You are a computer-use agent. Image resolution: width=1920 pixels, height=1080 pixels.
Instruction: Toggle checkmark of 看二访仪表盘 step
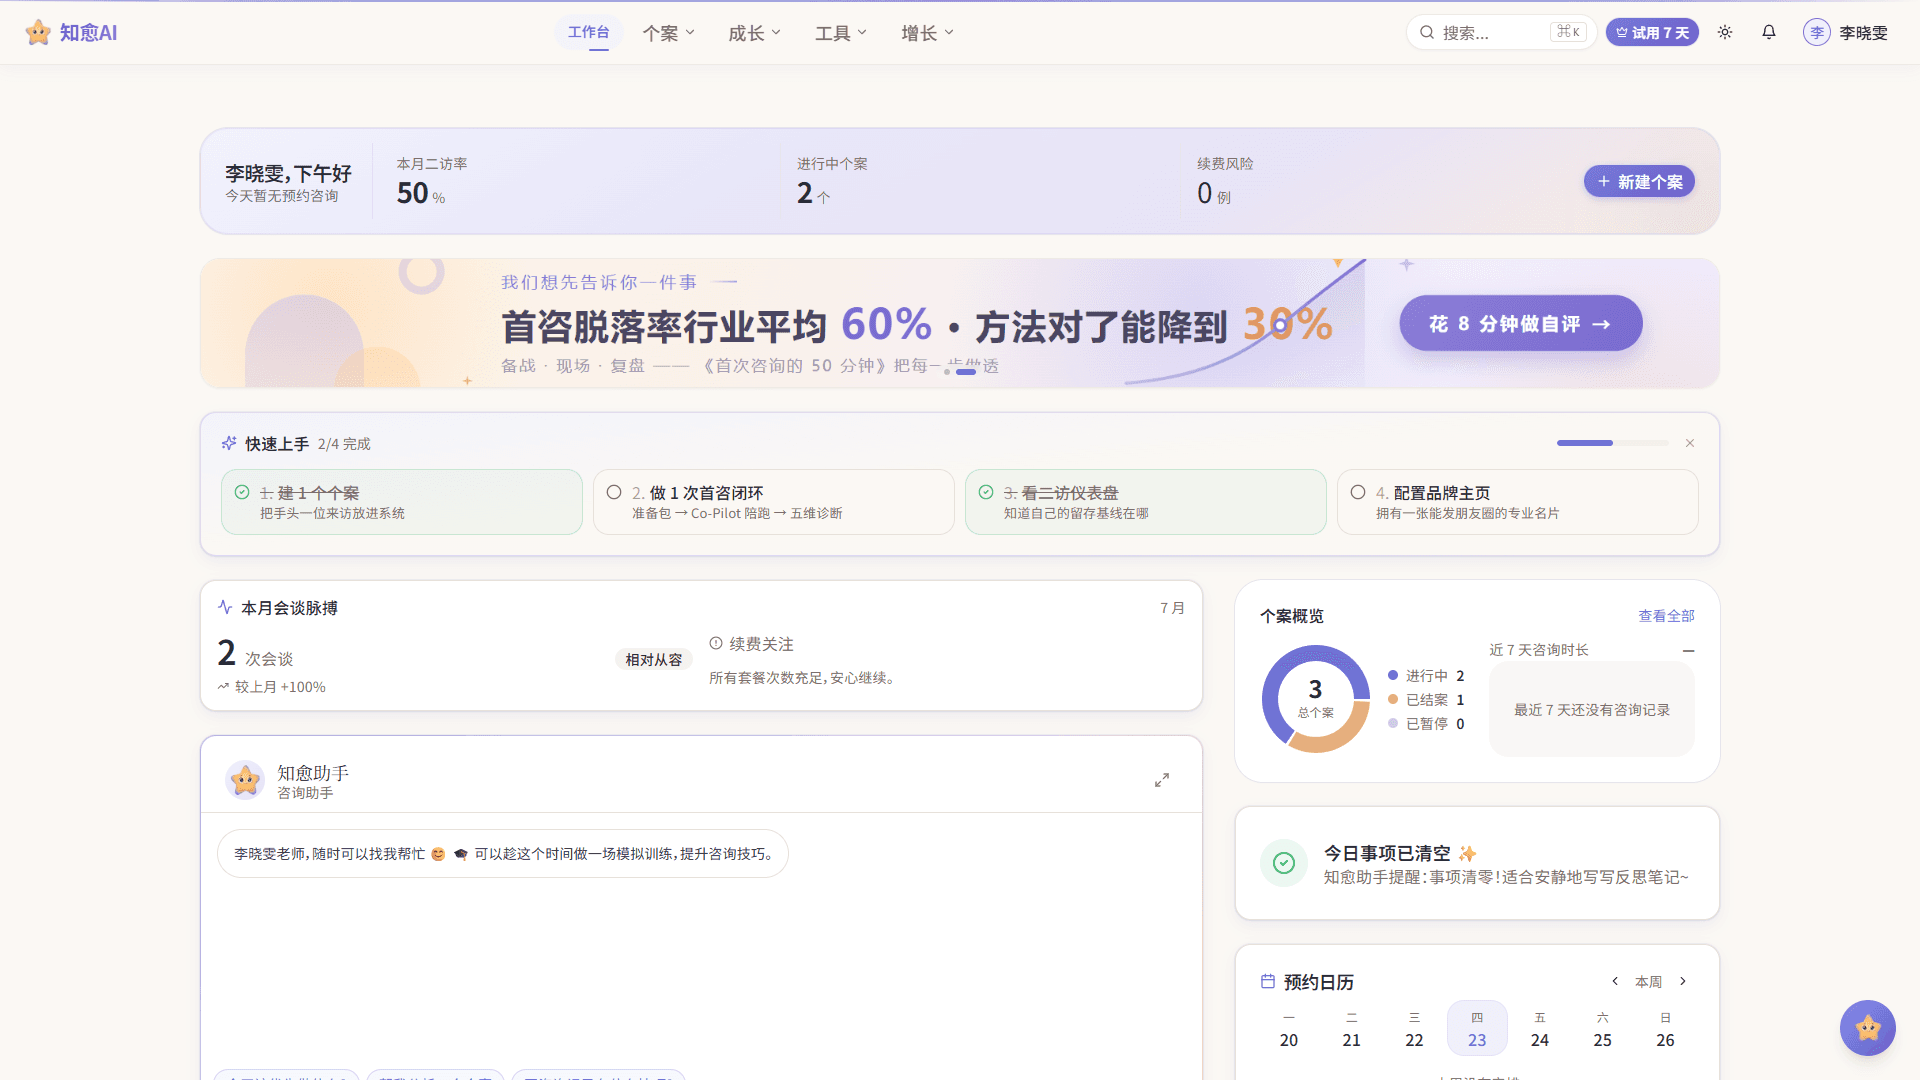[x=986, y=492]
